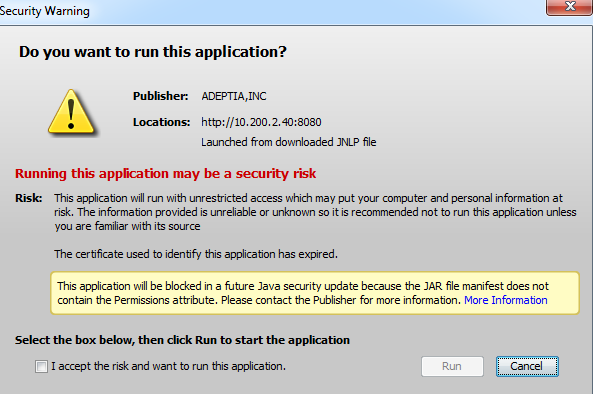Click the 'I accept the risk' label text
The height and width of the screenshot is (394, 593).
[168, 366]
